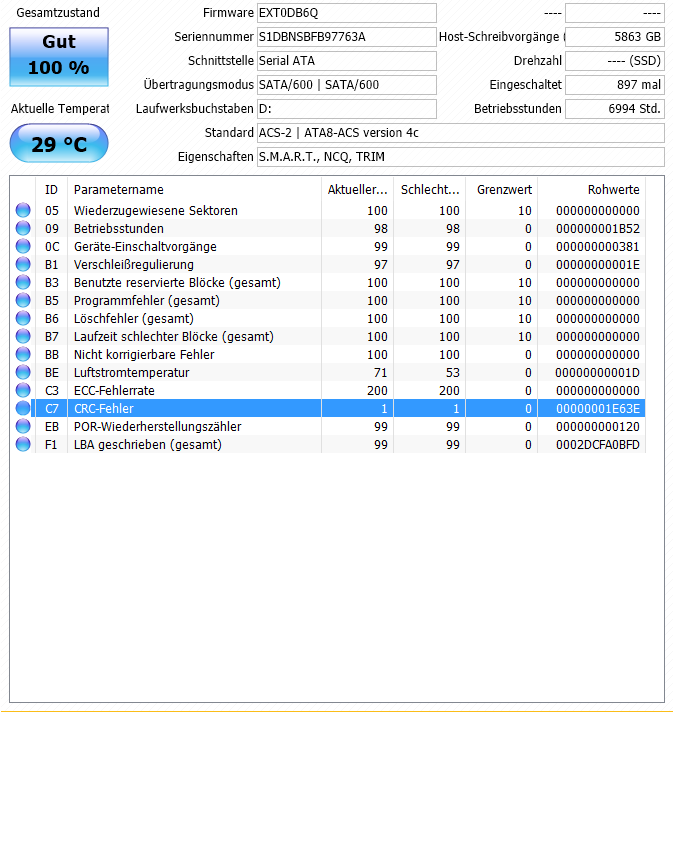Click the Gut 100 % health status button
This screenshot has height=847, width=673.
[59, 56]
